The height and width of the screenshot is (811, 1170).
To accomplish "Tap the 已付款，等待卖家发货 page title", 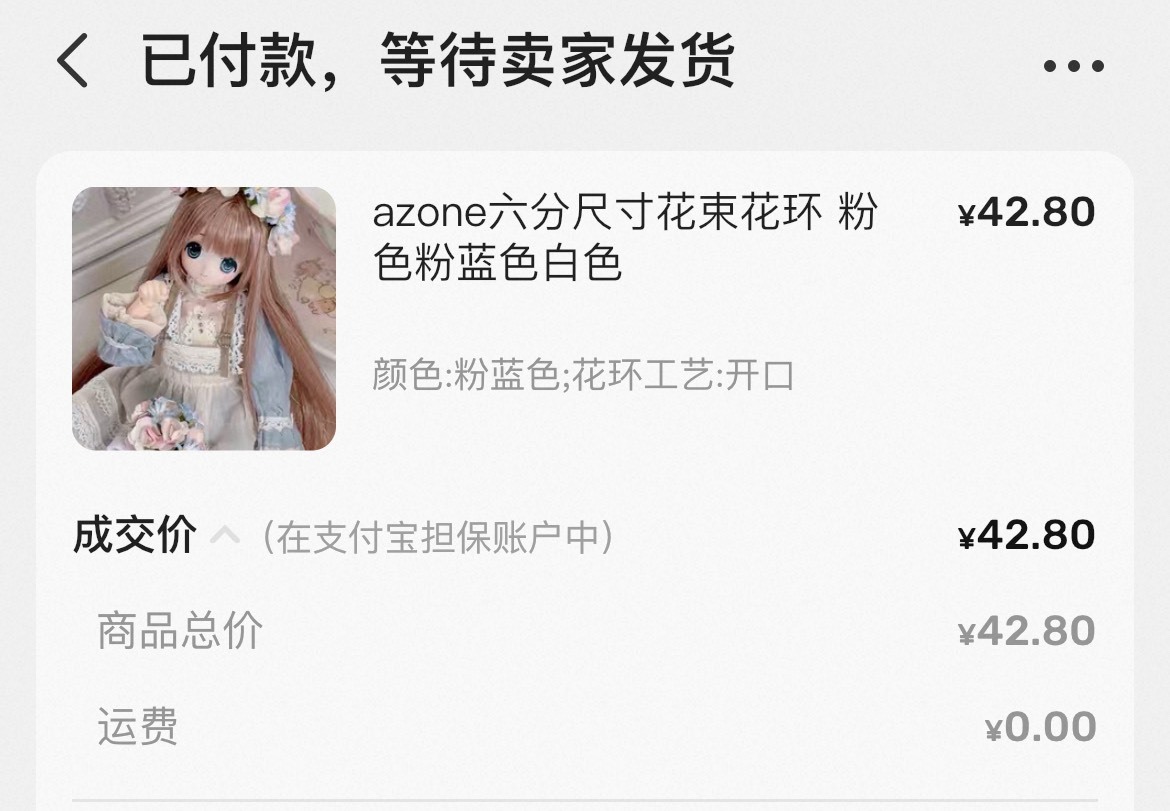I will [439, 62].
